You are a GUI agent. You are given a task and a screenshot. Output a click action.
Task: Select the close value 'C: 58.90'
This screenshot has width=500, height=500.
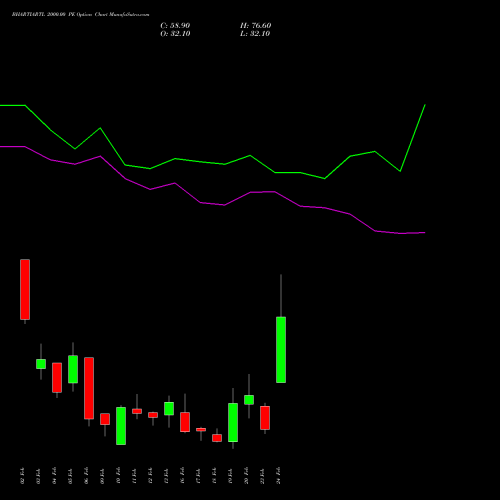click(175, 26)
